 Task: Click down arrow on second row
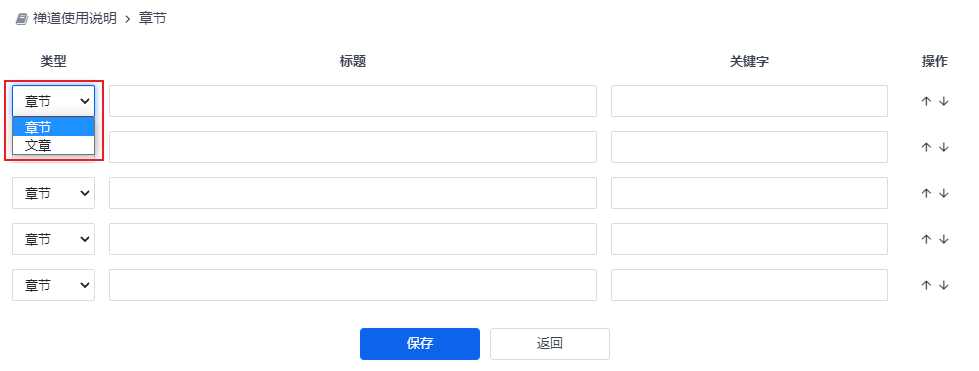click(x=943, y=147)
